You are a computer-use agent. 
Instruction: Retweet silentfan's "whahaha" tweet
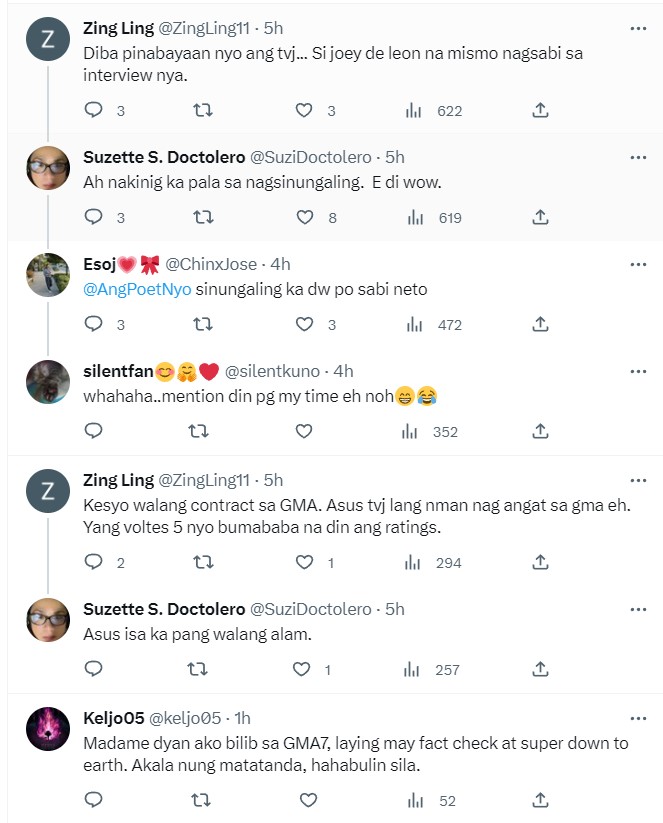[200, 431]
